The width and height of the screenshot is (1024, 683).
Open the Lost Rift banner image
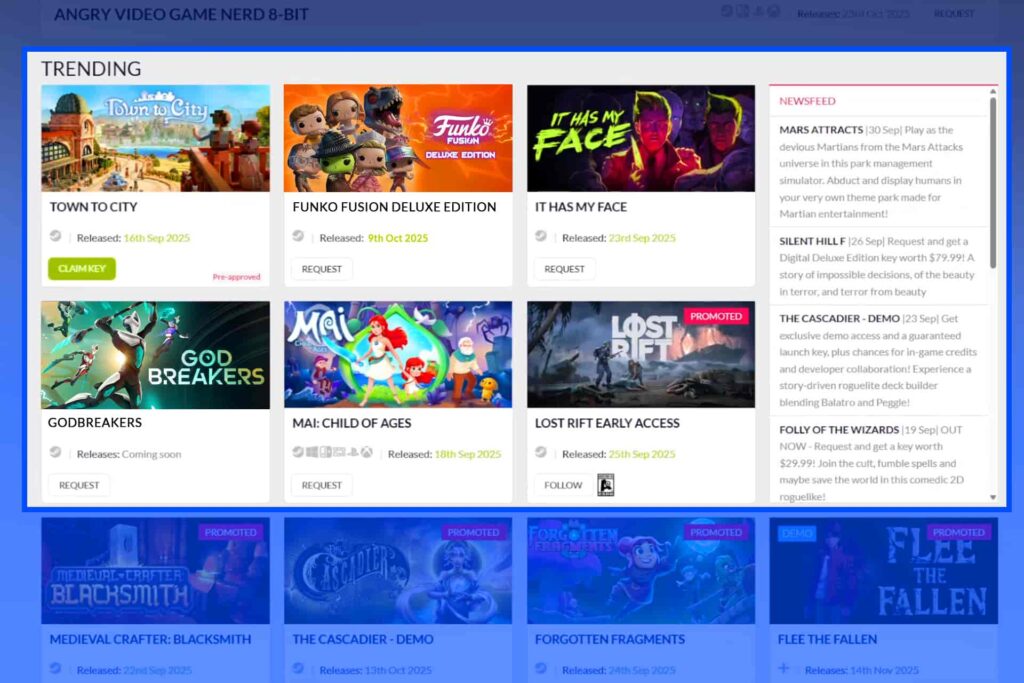(x=641, y=355)
